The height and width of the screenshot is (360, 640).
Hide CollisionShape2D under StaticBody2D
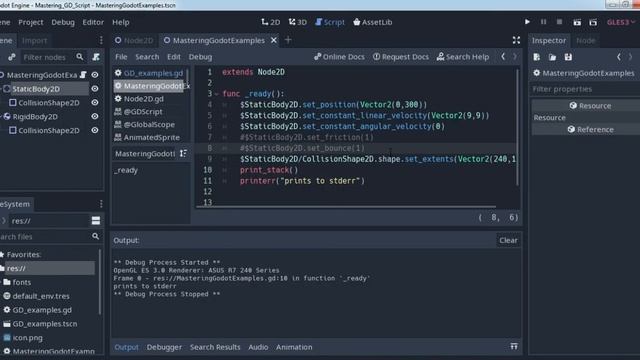(x=95, y=102)
